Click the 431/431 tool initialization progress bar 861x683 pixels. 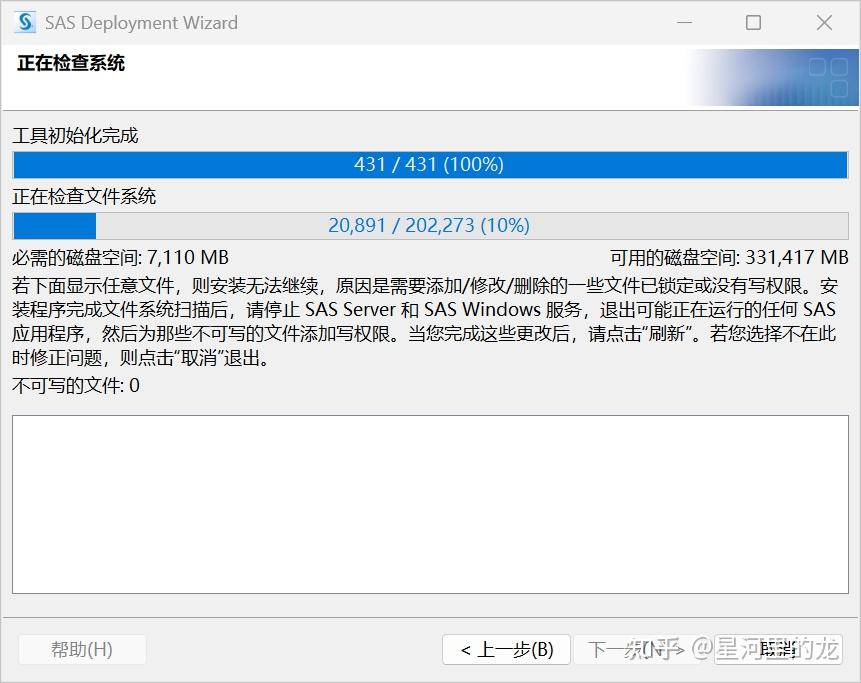(430, 164)
